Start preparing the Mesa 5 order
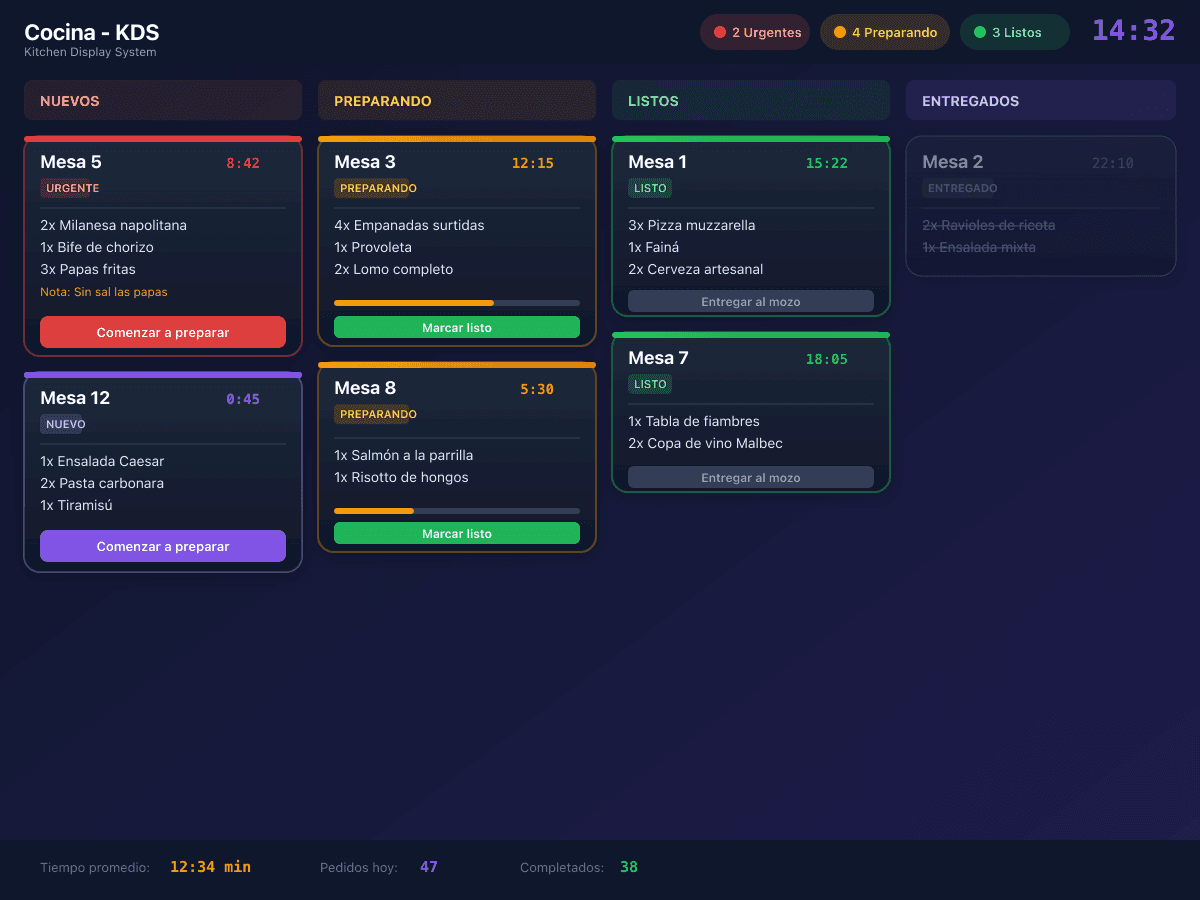 tap(163, 332)
